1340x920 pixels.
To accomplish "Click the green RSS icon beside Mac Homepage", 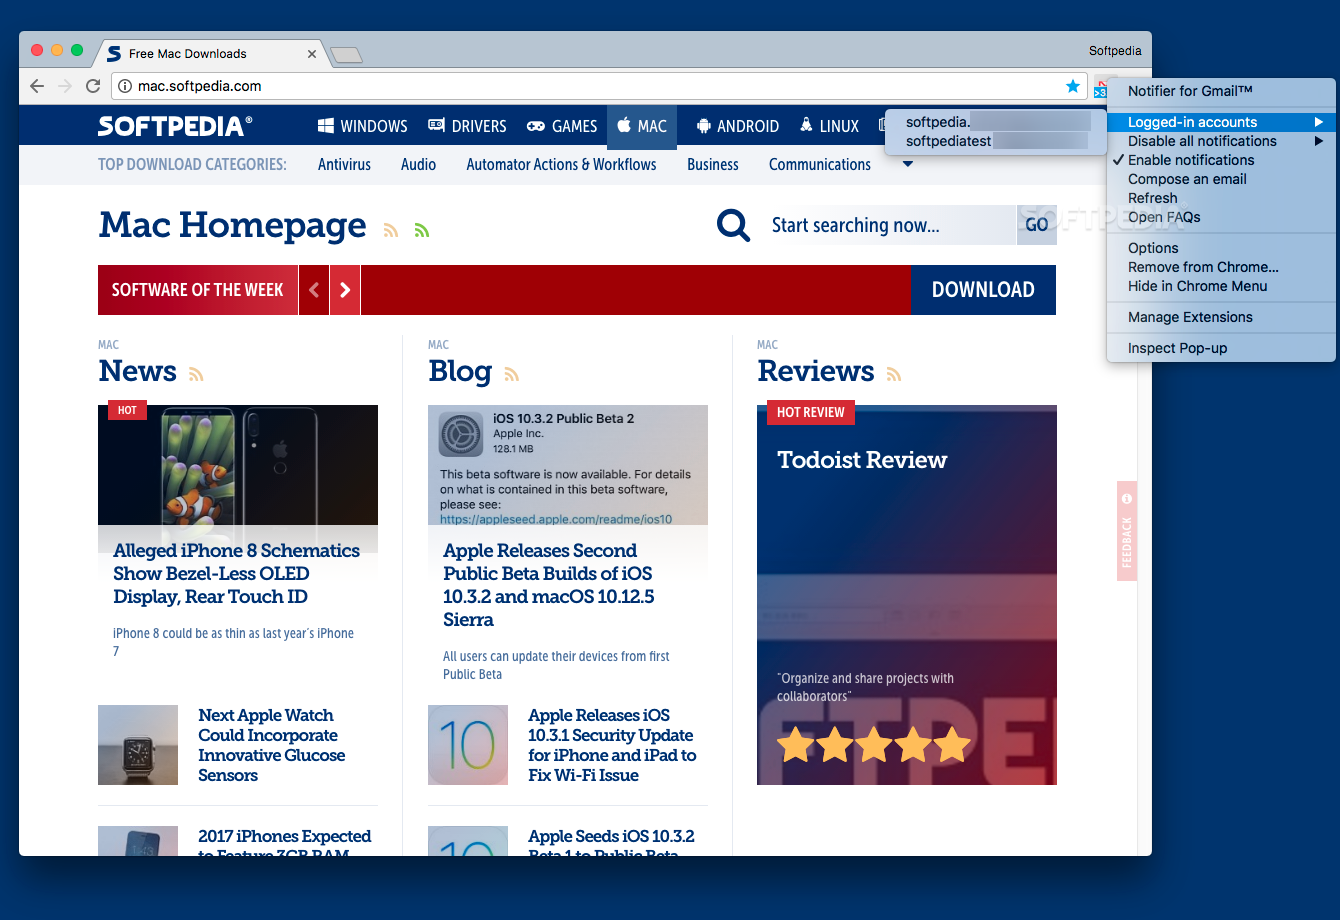I will click(422, 230).
